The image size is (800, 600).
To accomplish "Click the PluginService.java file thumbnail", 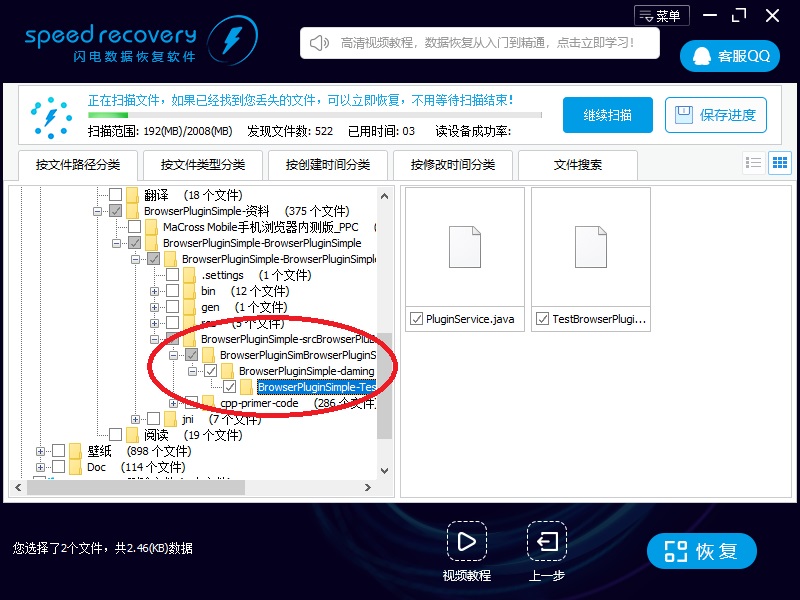I will [x=465, y=245].
